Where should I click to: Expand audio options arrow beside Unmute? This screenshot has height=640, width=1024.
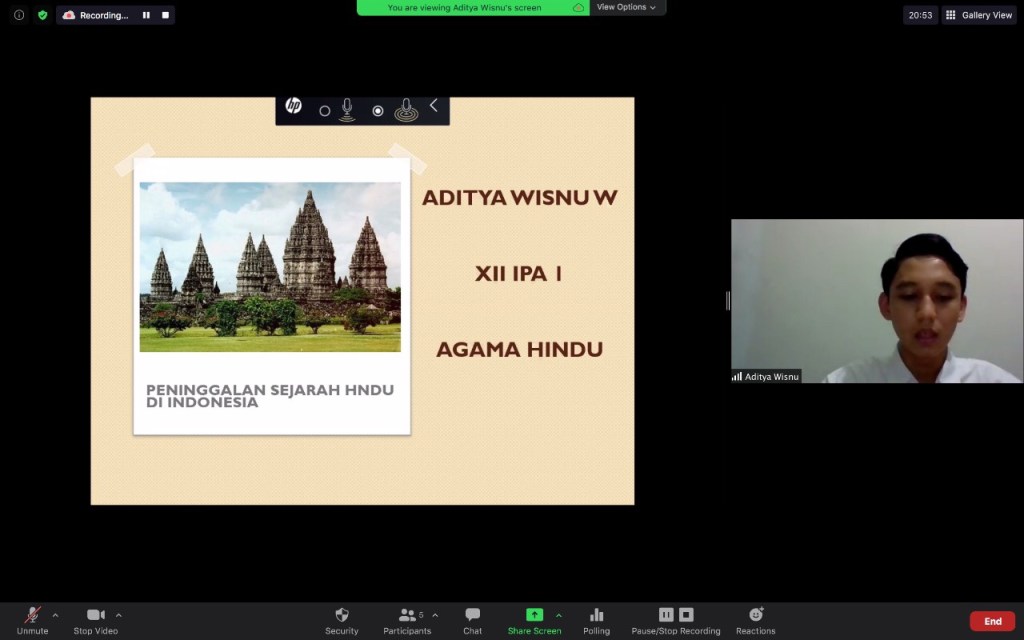(x=55, y=615)
